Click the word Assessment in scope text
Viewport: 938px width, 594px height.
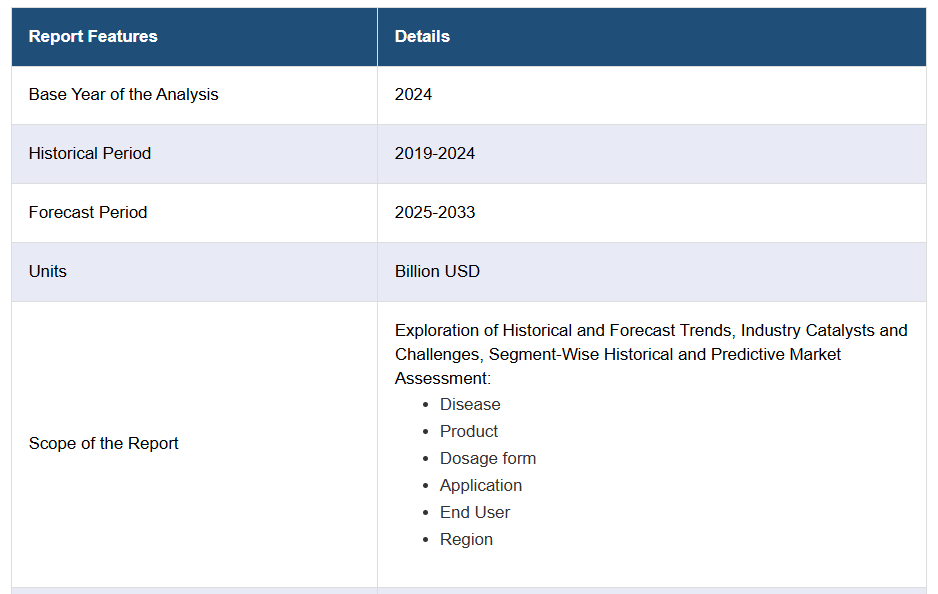tap(441, 379)
